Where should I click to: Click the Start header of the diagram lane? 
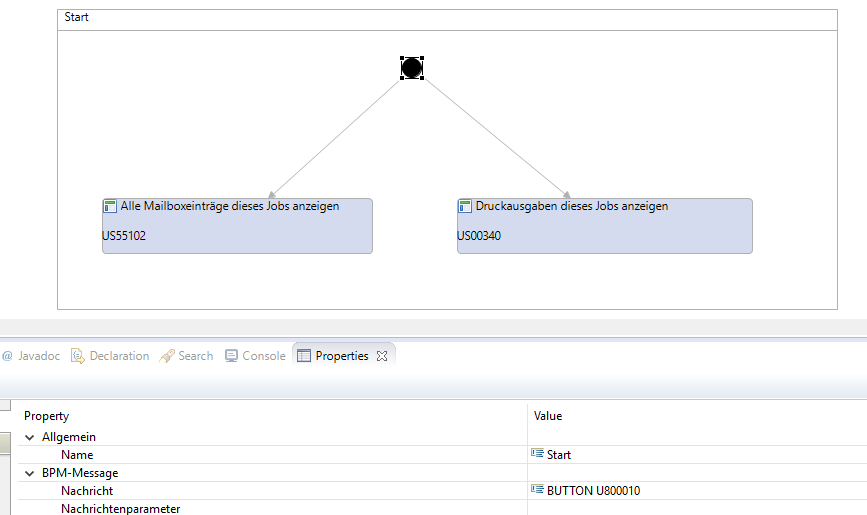(447, 20)
